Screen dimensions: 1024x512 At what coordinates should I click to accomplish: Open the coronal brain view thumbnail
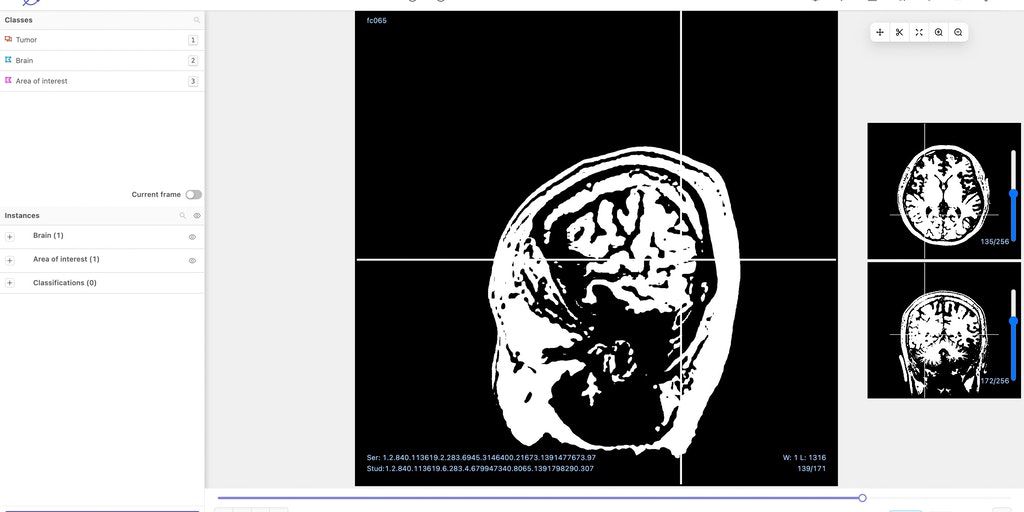pyautogui.click(x=944, y=330)
